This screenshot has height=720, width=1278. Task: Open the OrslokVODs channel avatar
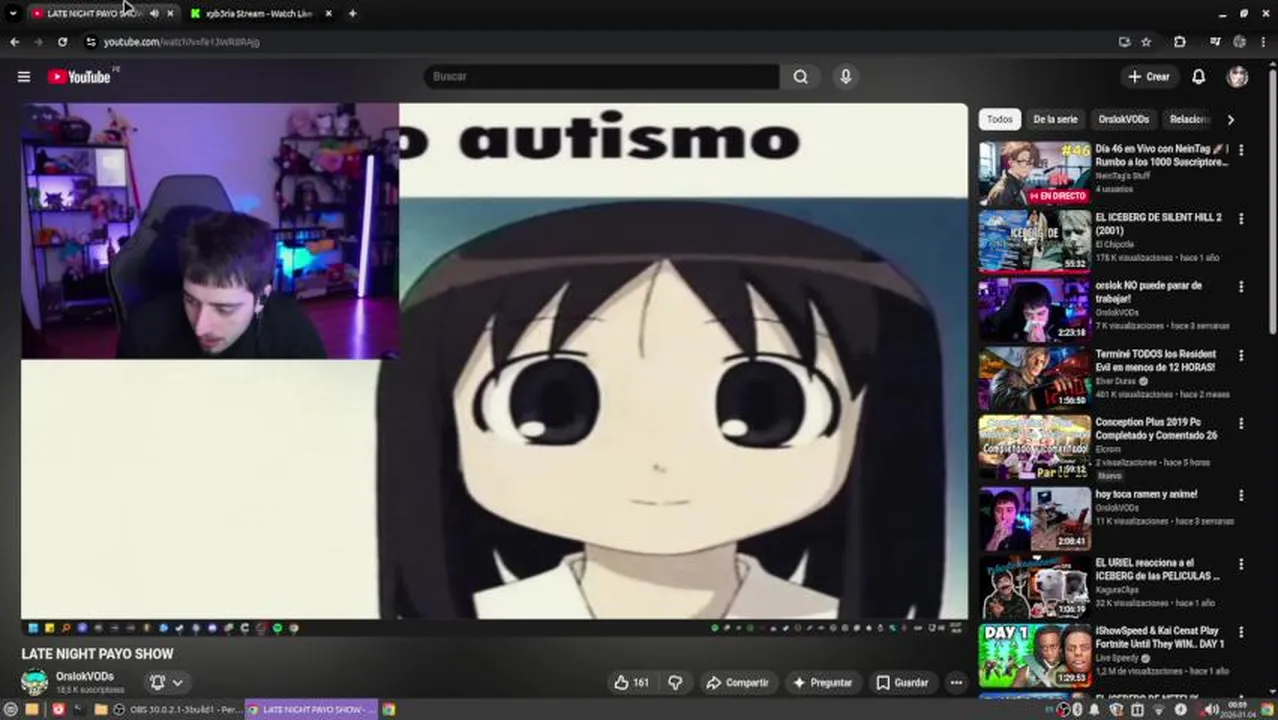[35, 683]
